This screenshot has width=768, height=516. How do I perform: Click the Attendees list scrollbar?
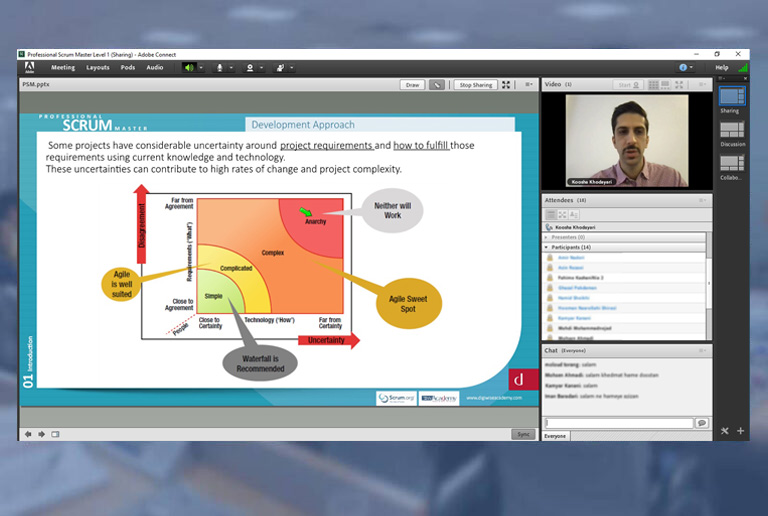click(x=709, y=285)
